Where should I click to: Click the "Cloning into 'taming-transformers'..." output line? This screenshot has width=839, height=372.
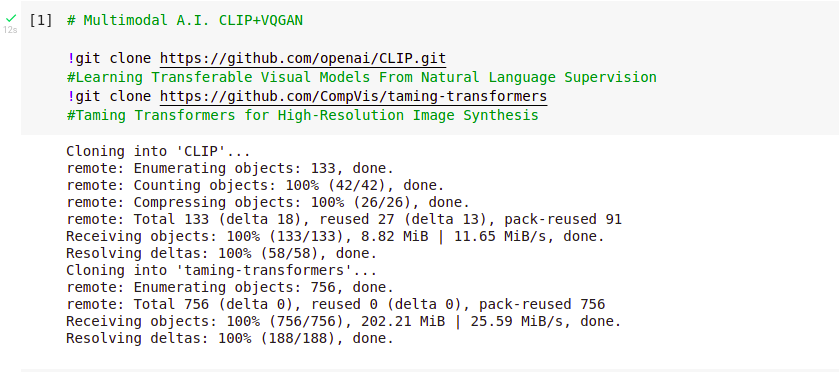tap(222, 270)
